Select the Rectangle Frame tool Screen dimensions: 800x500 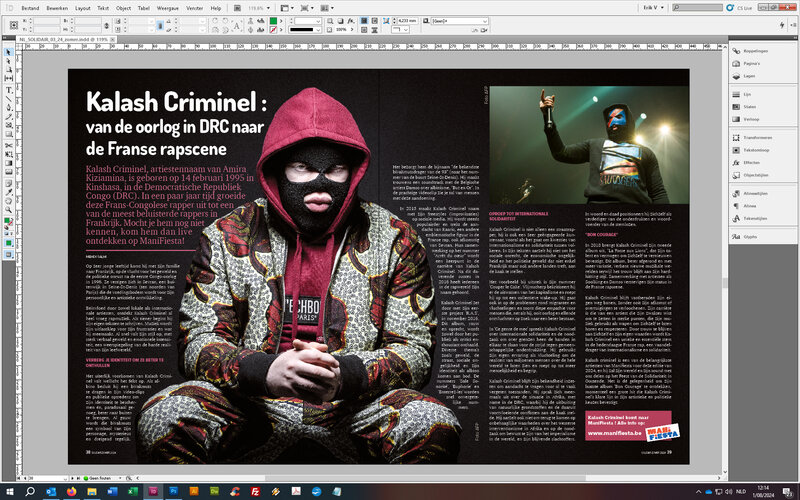pos(9,125)
